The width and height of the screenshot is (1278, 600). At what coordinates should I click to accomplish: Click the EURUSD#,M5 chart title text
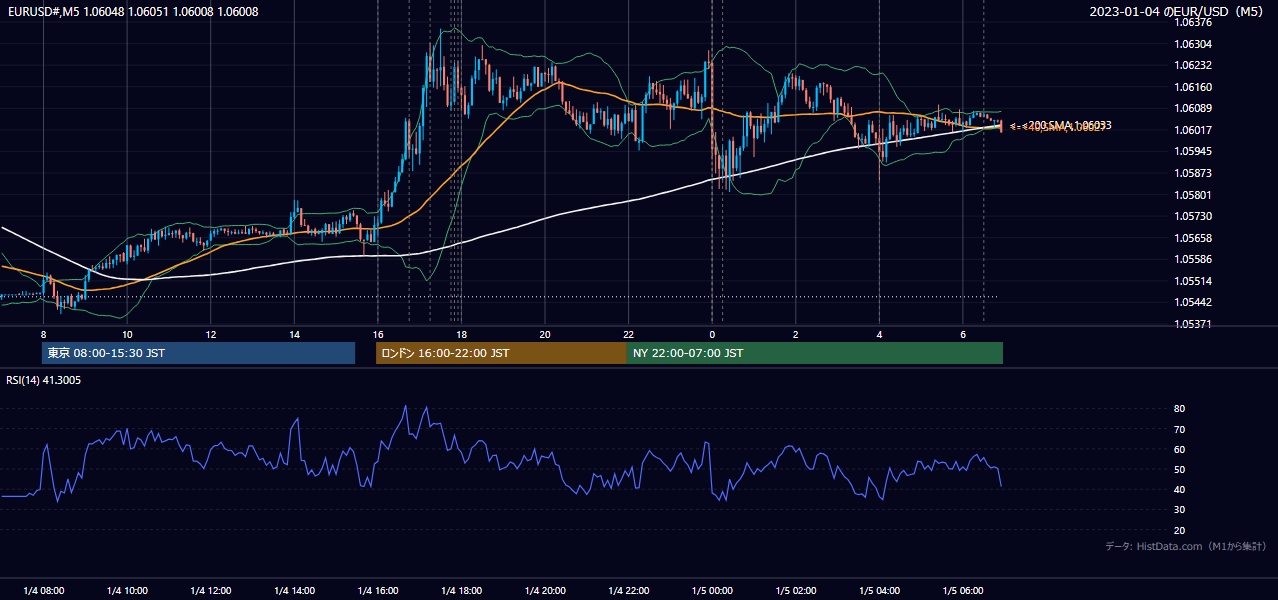133,12
